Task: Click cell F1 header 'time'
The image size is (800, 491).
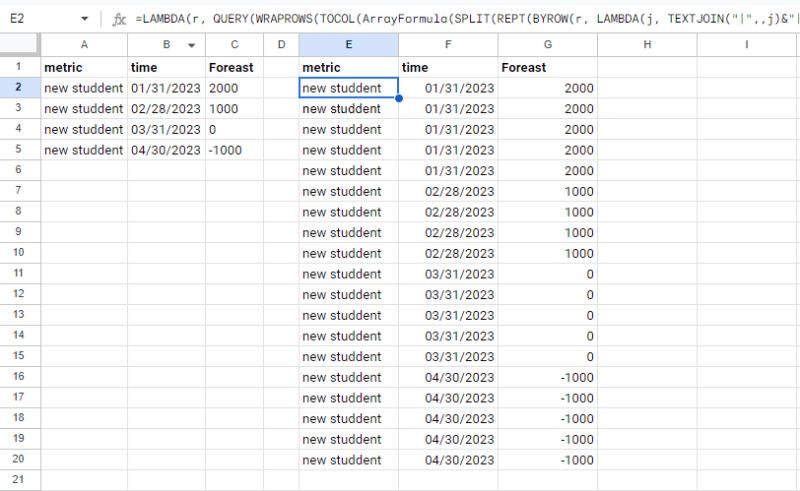Action: click(448, 67)
